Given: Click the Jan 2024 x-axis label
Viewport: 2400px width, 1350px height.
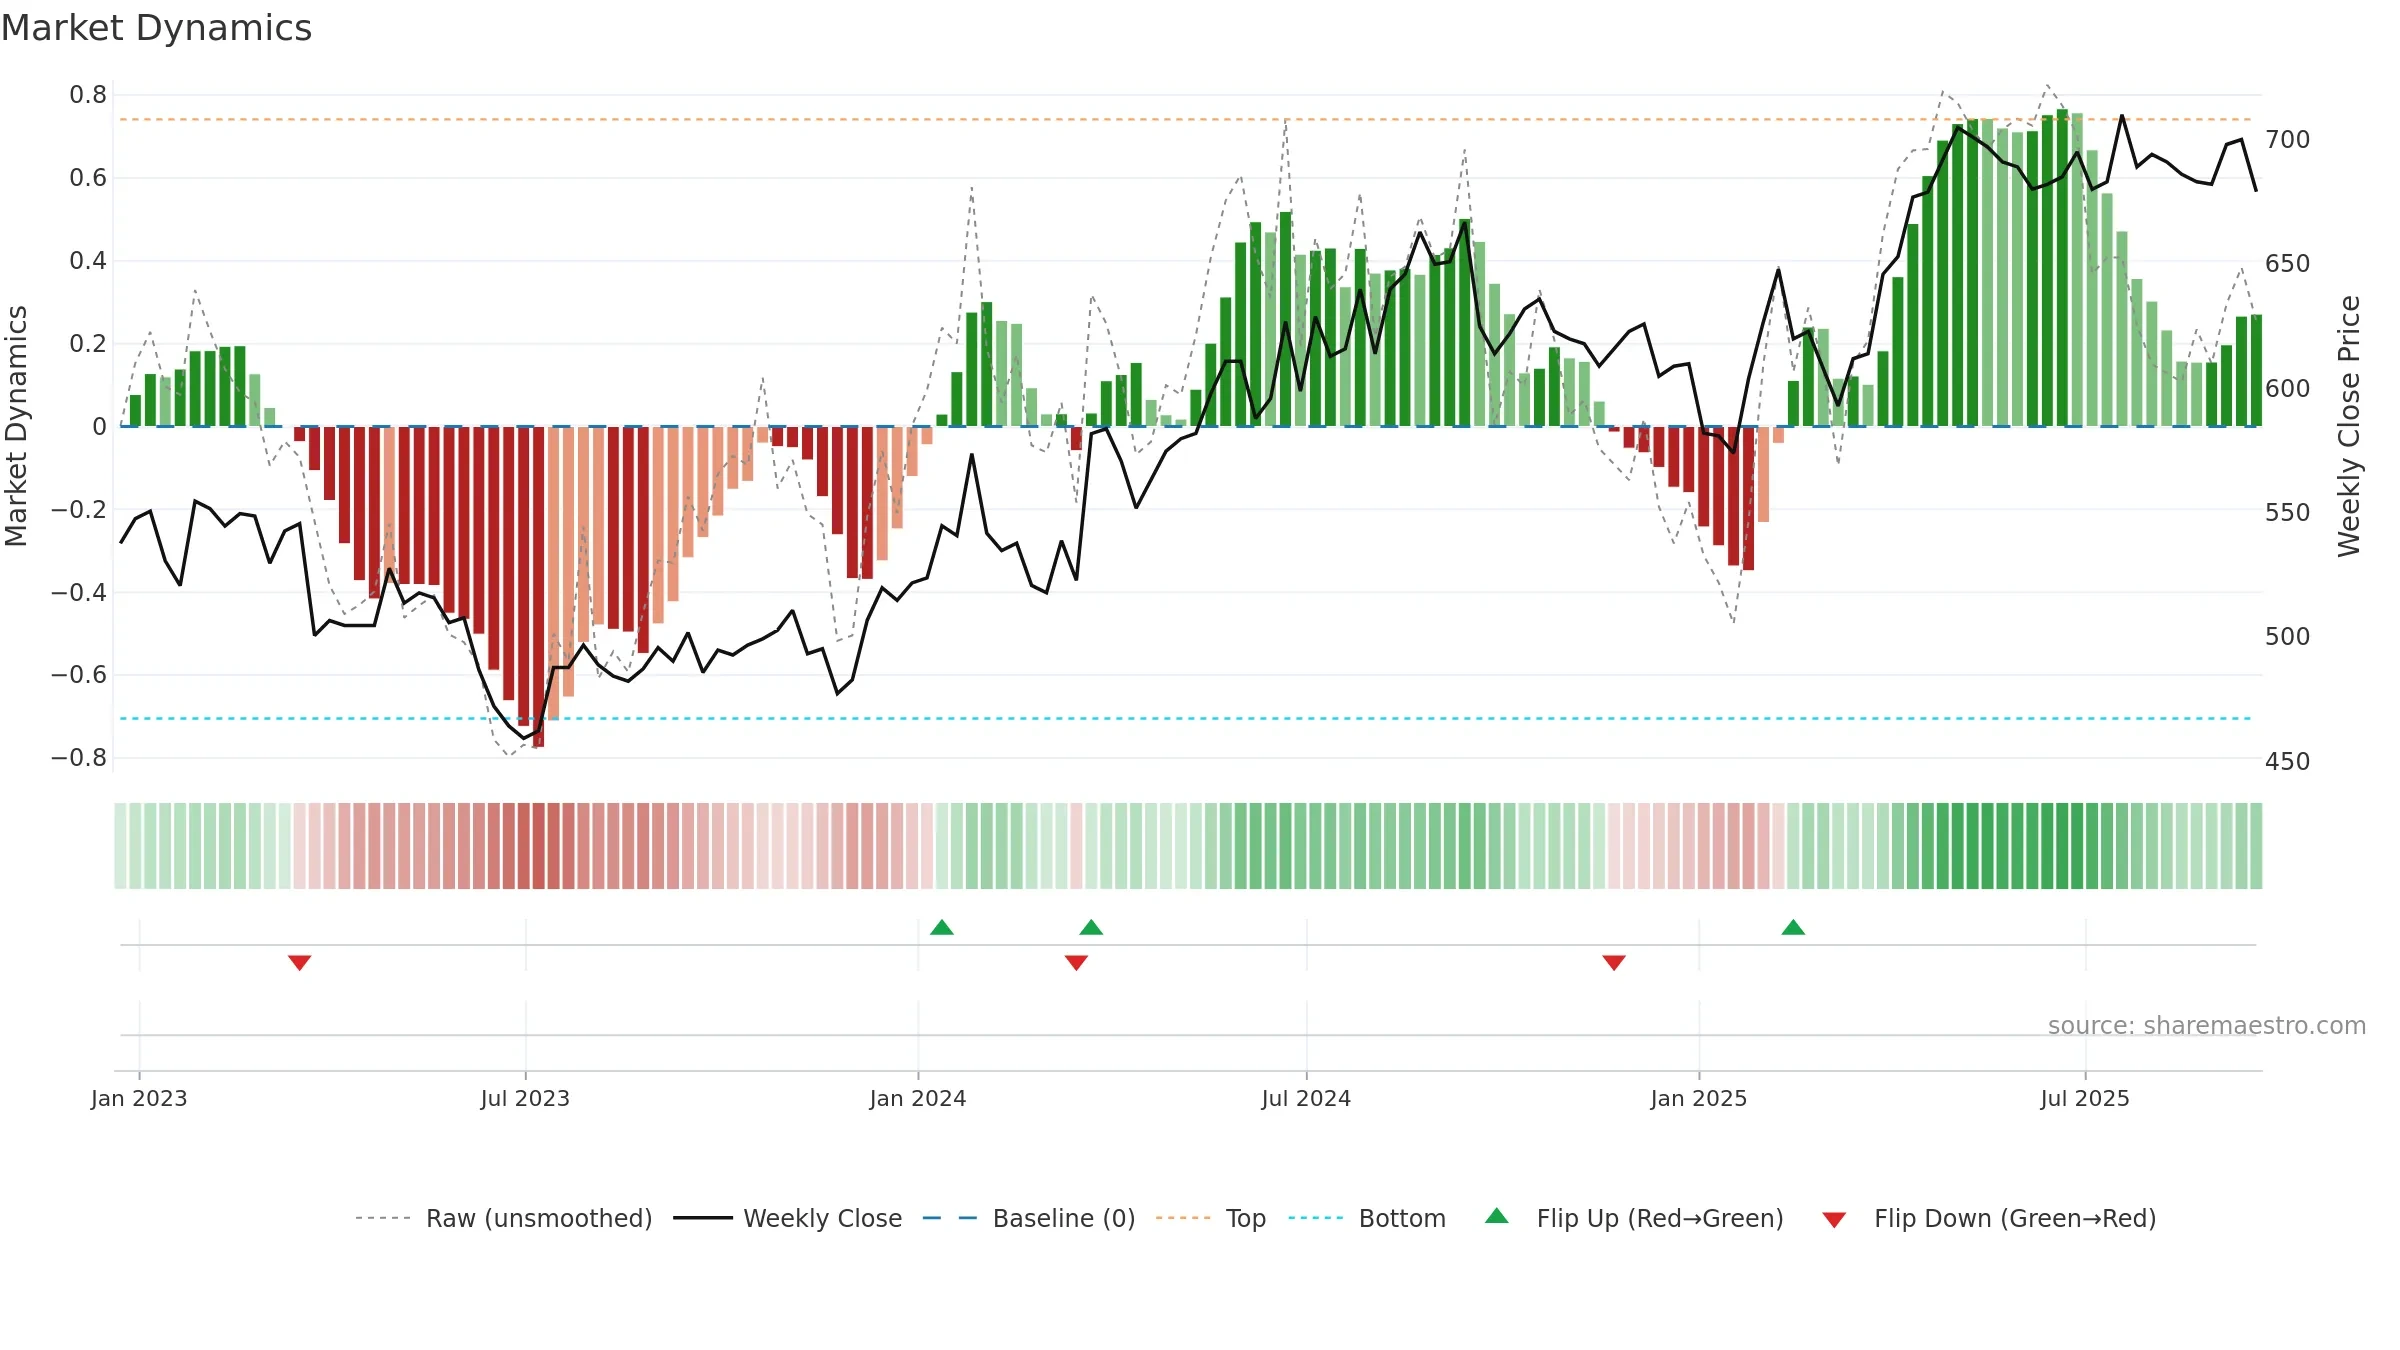Looking at the screenshot, I should point(918,1098).
